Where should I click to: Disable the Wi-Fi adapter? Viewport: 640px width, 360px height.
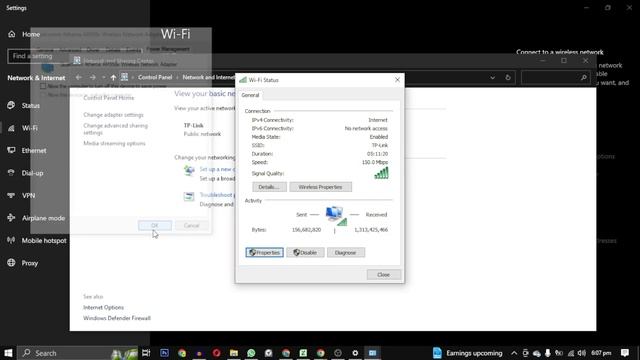click(305, 253)
